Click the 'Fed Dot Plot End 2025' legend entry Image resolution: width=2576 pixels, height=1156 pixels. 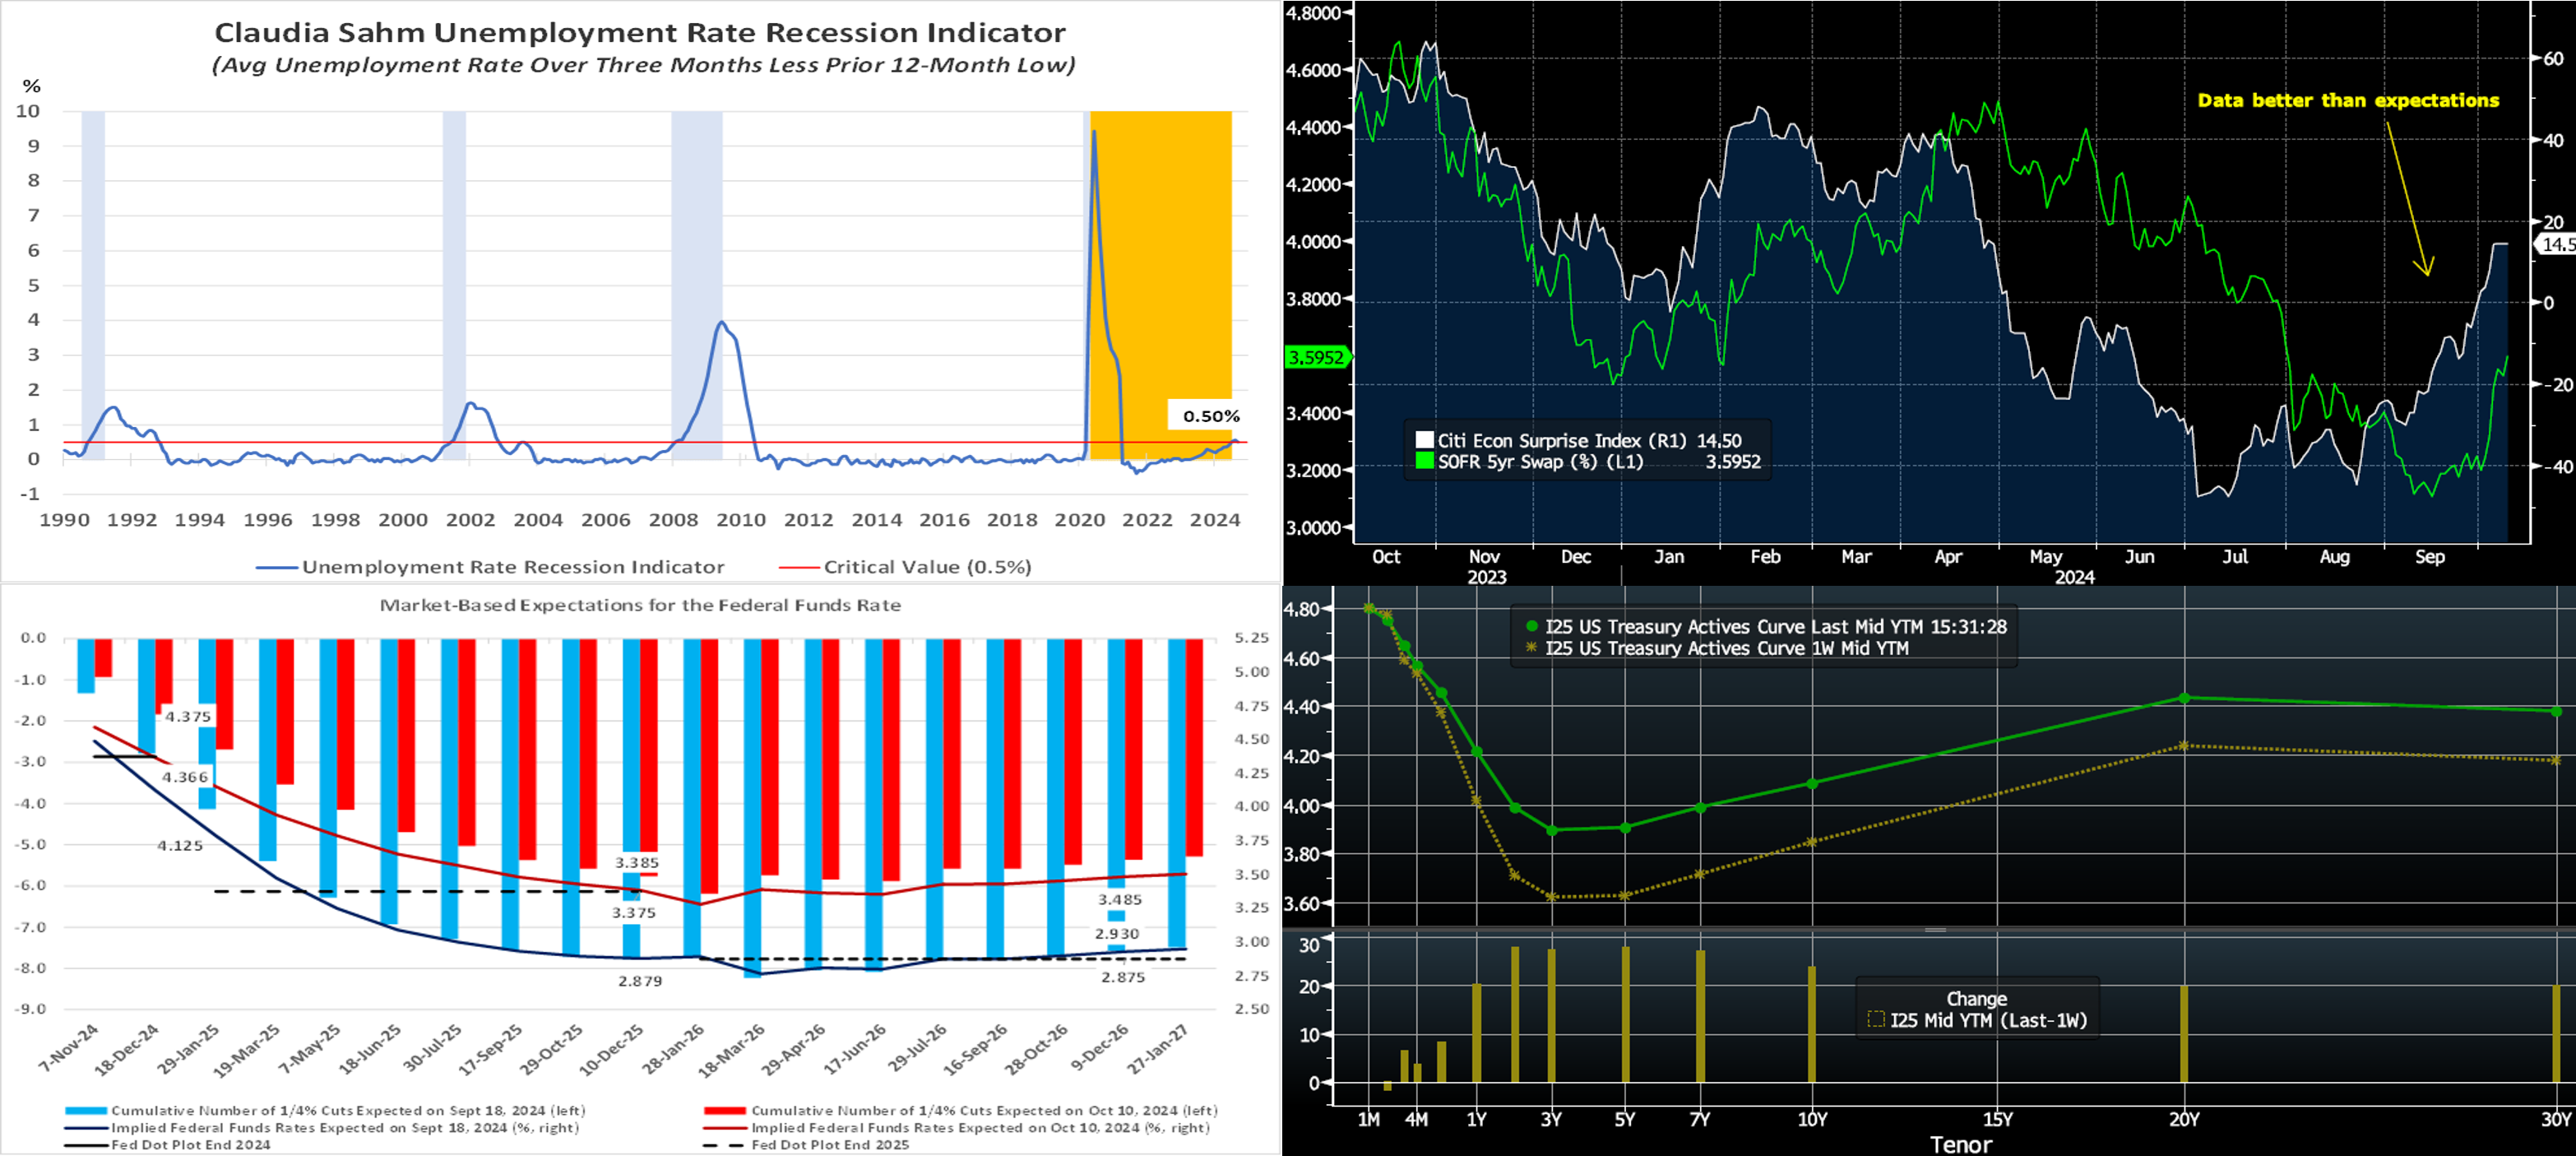point(830,1144)
